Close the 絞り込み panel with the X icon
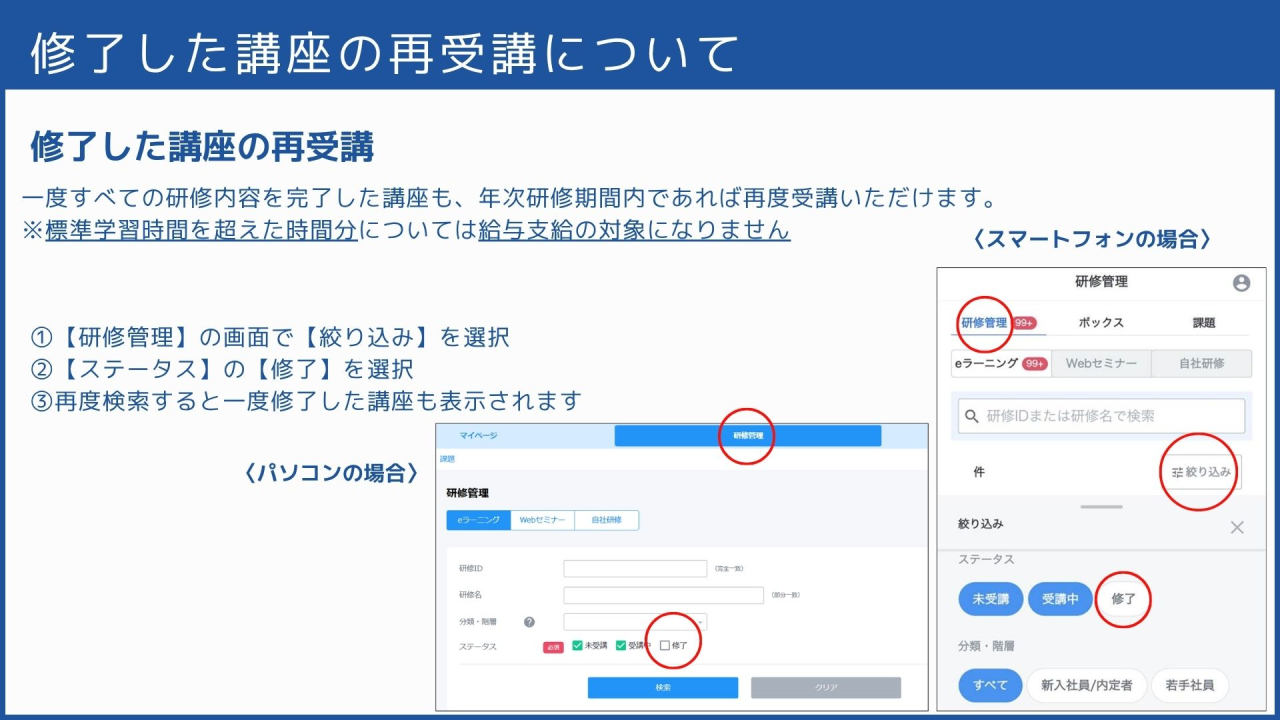This screenshot has width=1280, height=720. pyautogui.click(x=1237, y=526)
